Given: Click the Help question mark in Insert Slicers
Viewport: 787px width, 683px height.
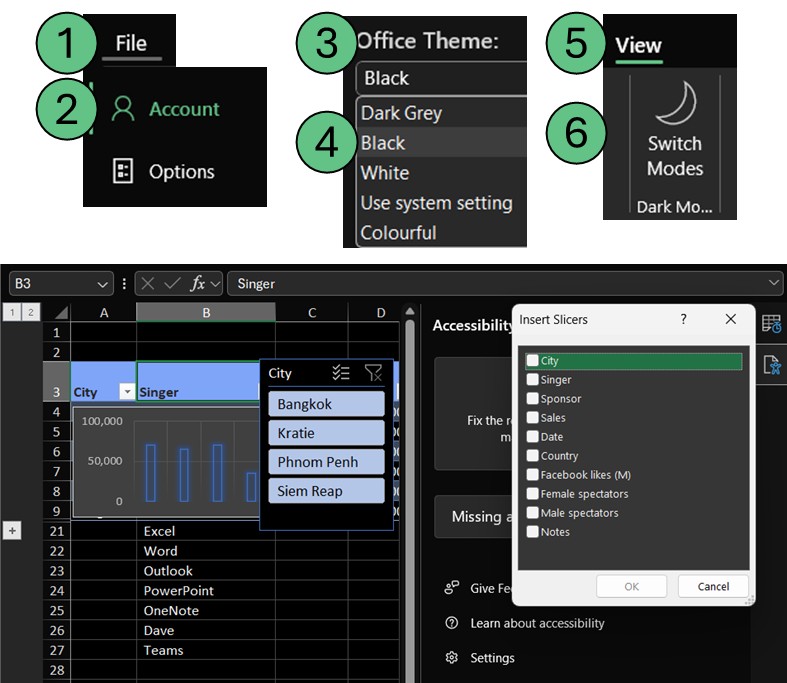Looking at the screenshot, I should pyautogui.click(x=683, y=319).
